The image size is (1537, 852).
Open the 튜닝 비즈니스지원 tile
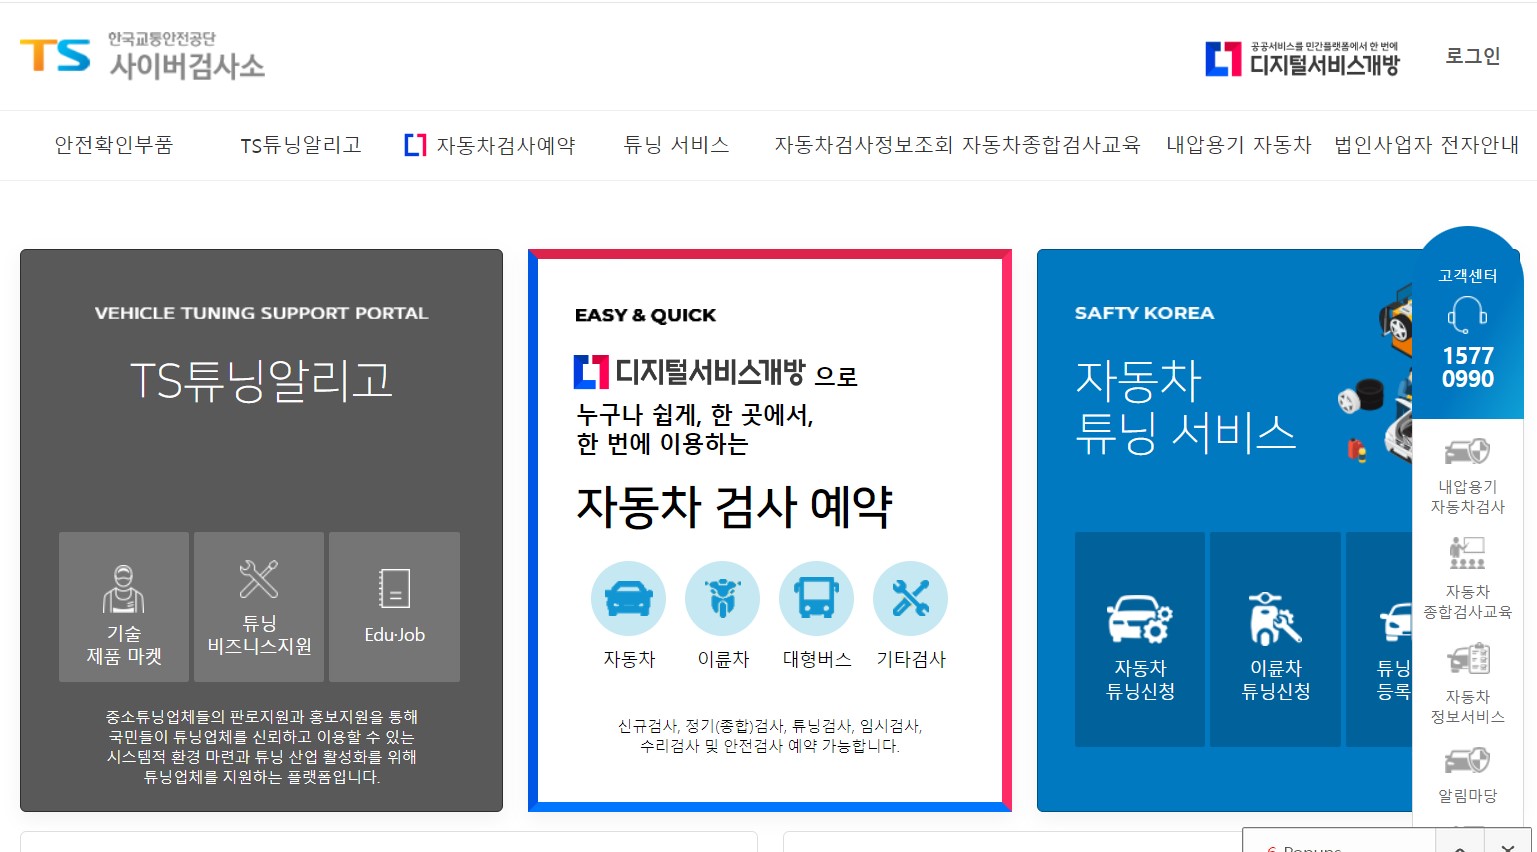(259, 607)
